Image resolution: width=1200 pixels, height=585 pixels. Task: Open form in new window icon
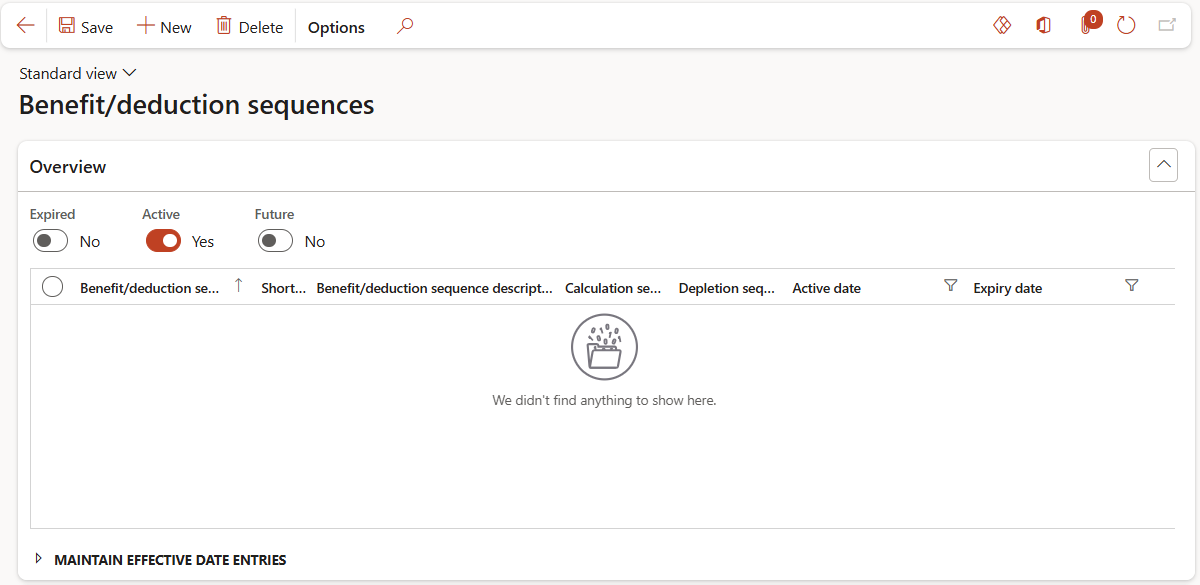point(1167,26)
